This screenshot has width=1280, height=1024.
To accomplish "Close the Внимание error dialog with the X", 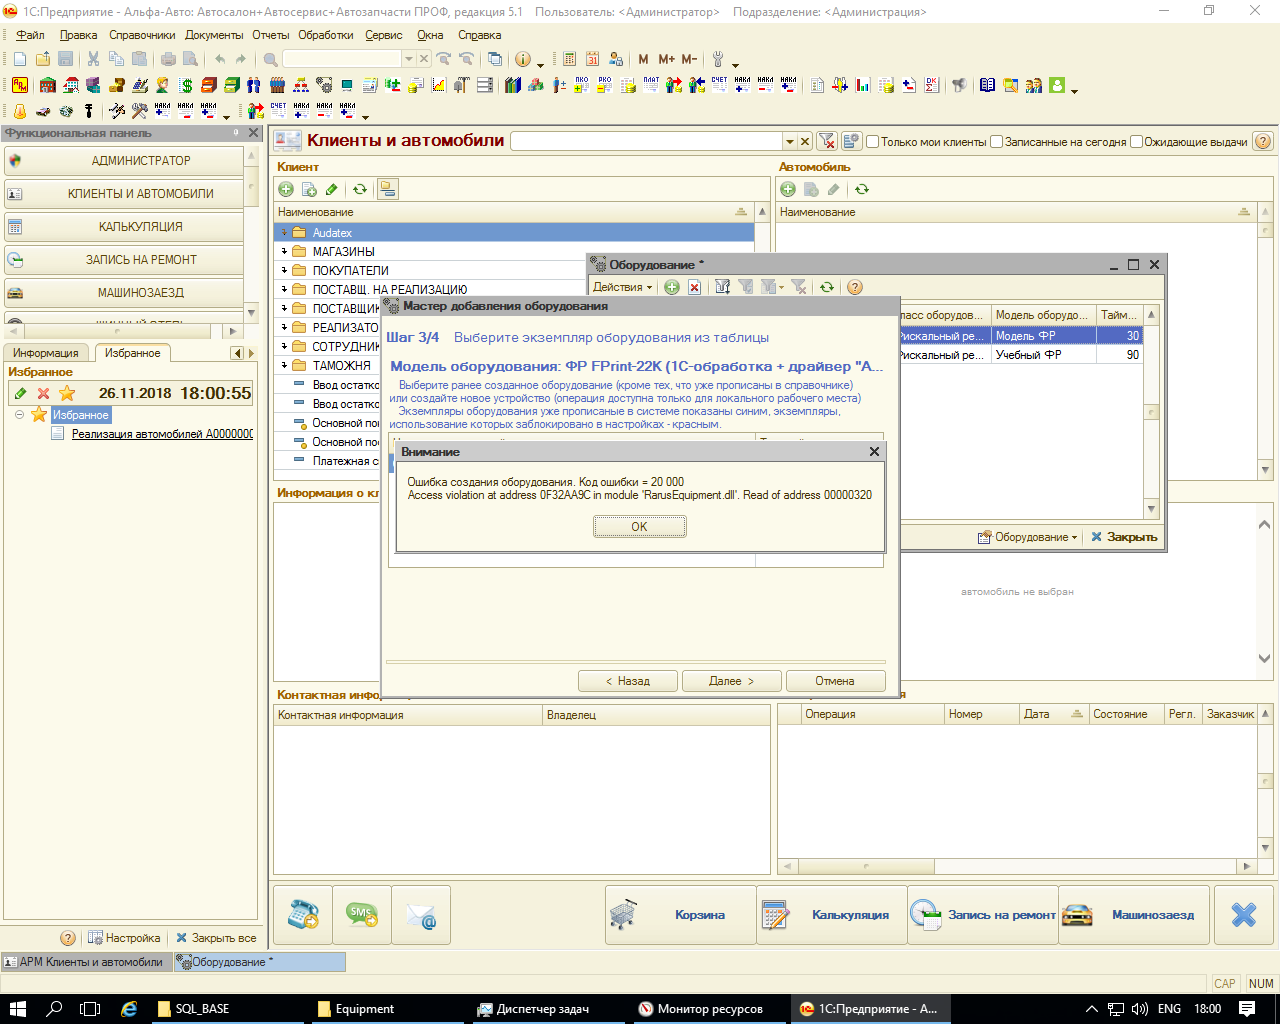I will click(874, 452).
